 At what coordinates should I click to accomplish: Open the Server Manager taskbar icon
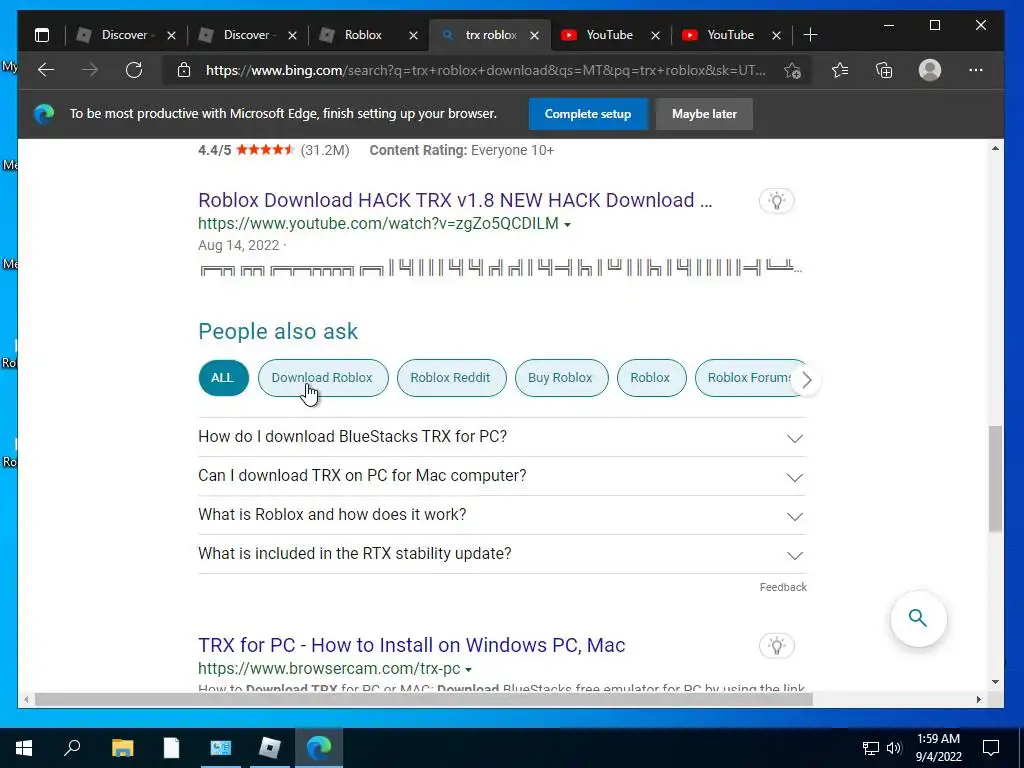(x=220, y=748)
